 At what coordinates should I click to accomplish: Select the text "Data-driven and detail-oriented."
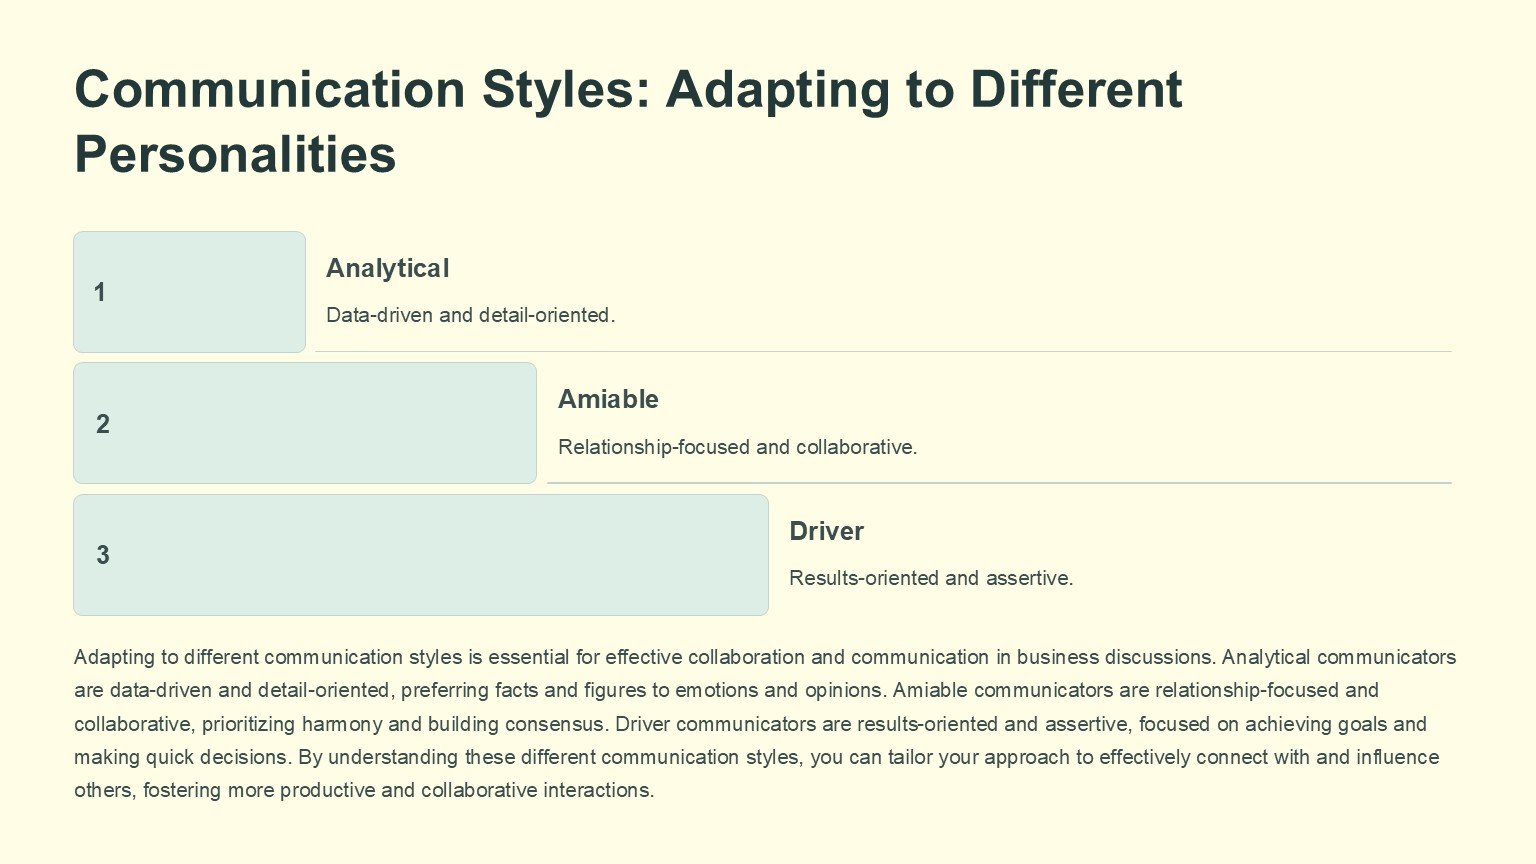tap(470, 315)
